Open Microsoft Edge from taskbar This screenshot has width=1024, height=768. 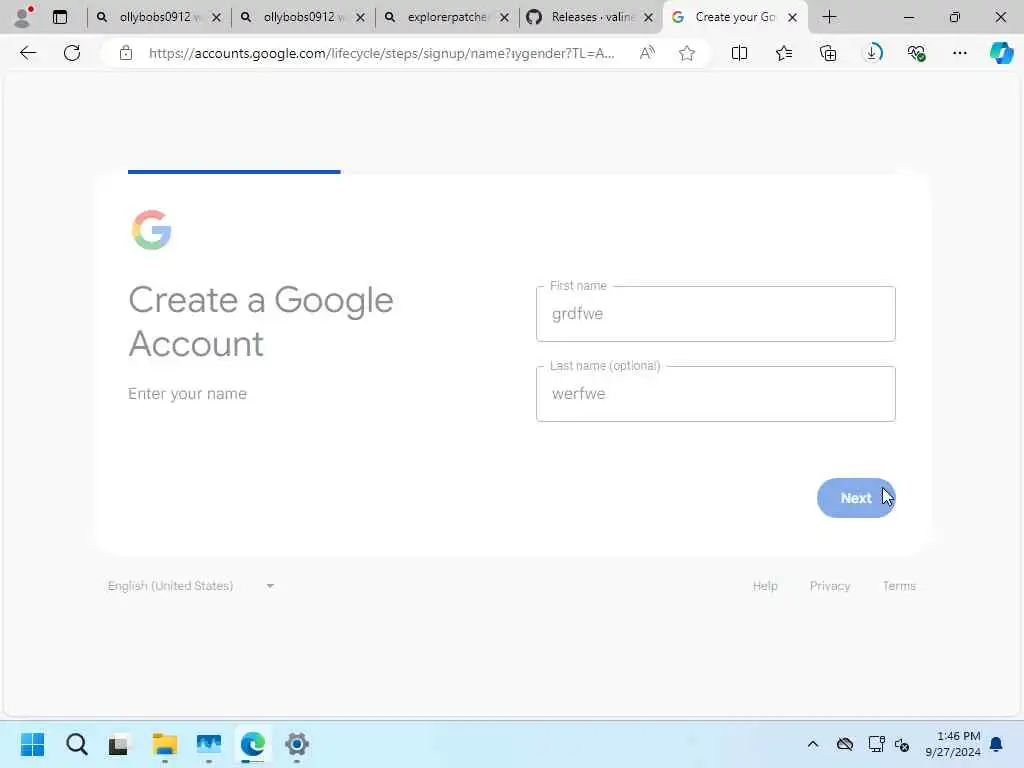coord(253,744)
